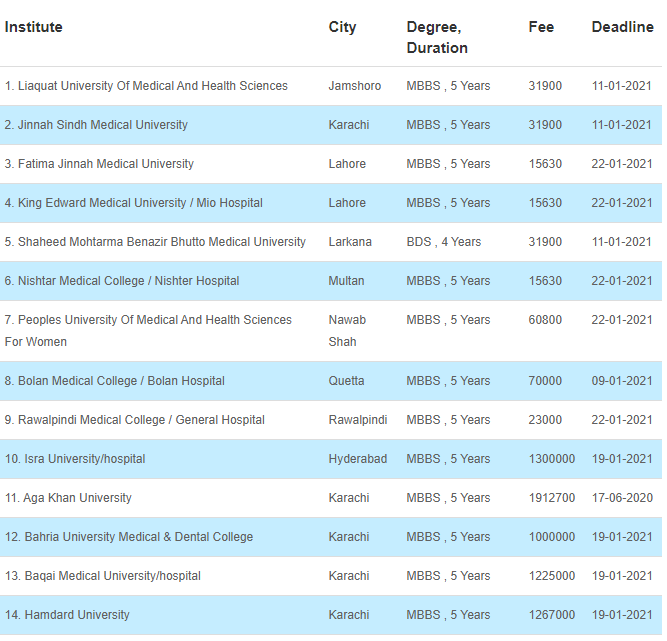Select the Multan city cell

point(346,281)
